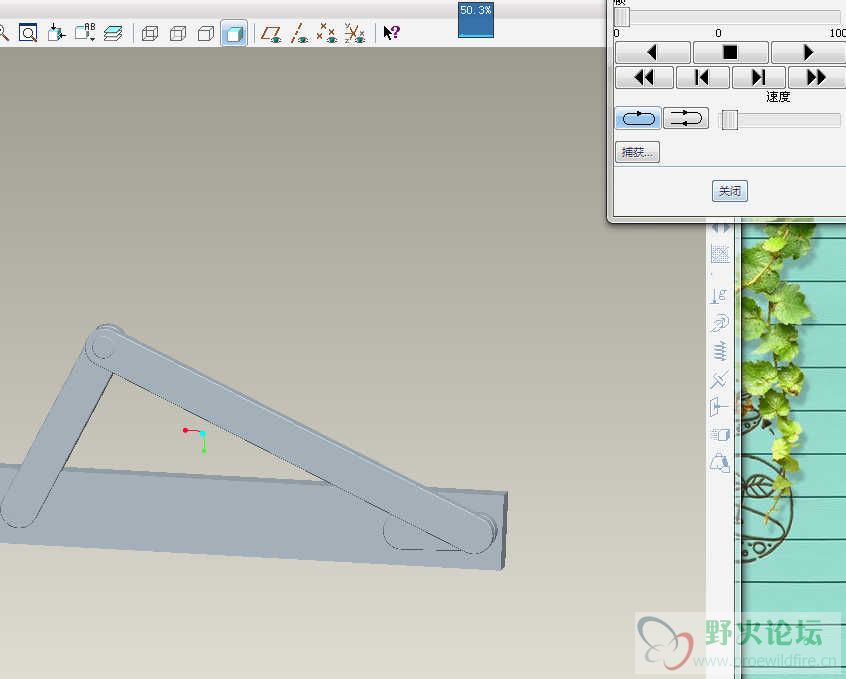The height and width of the screenshot is (679, 846).
Task: Click the servo motor icon in sidebar
Action: point(719,323)
